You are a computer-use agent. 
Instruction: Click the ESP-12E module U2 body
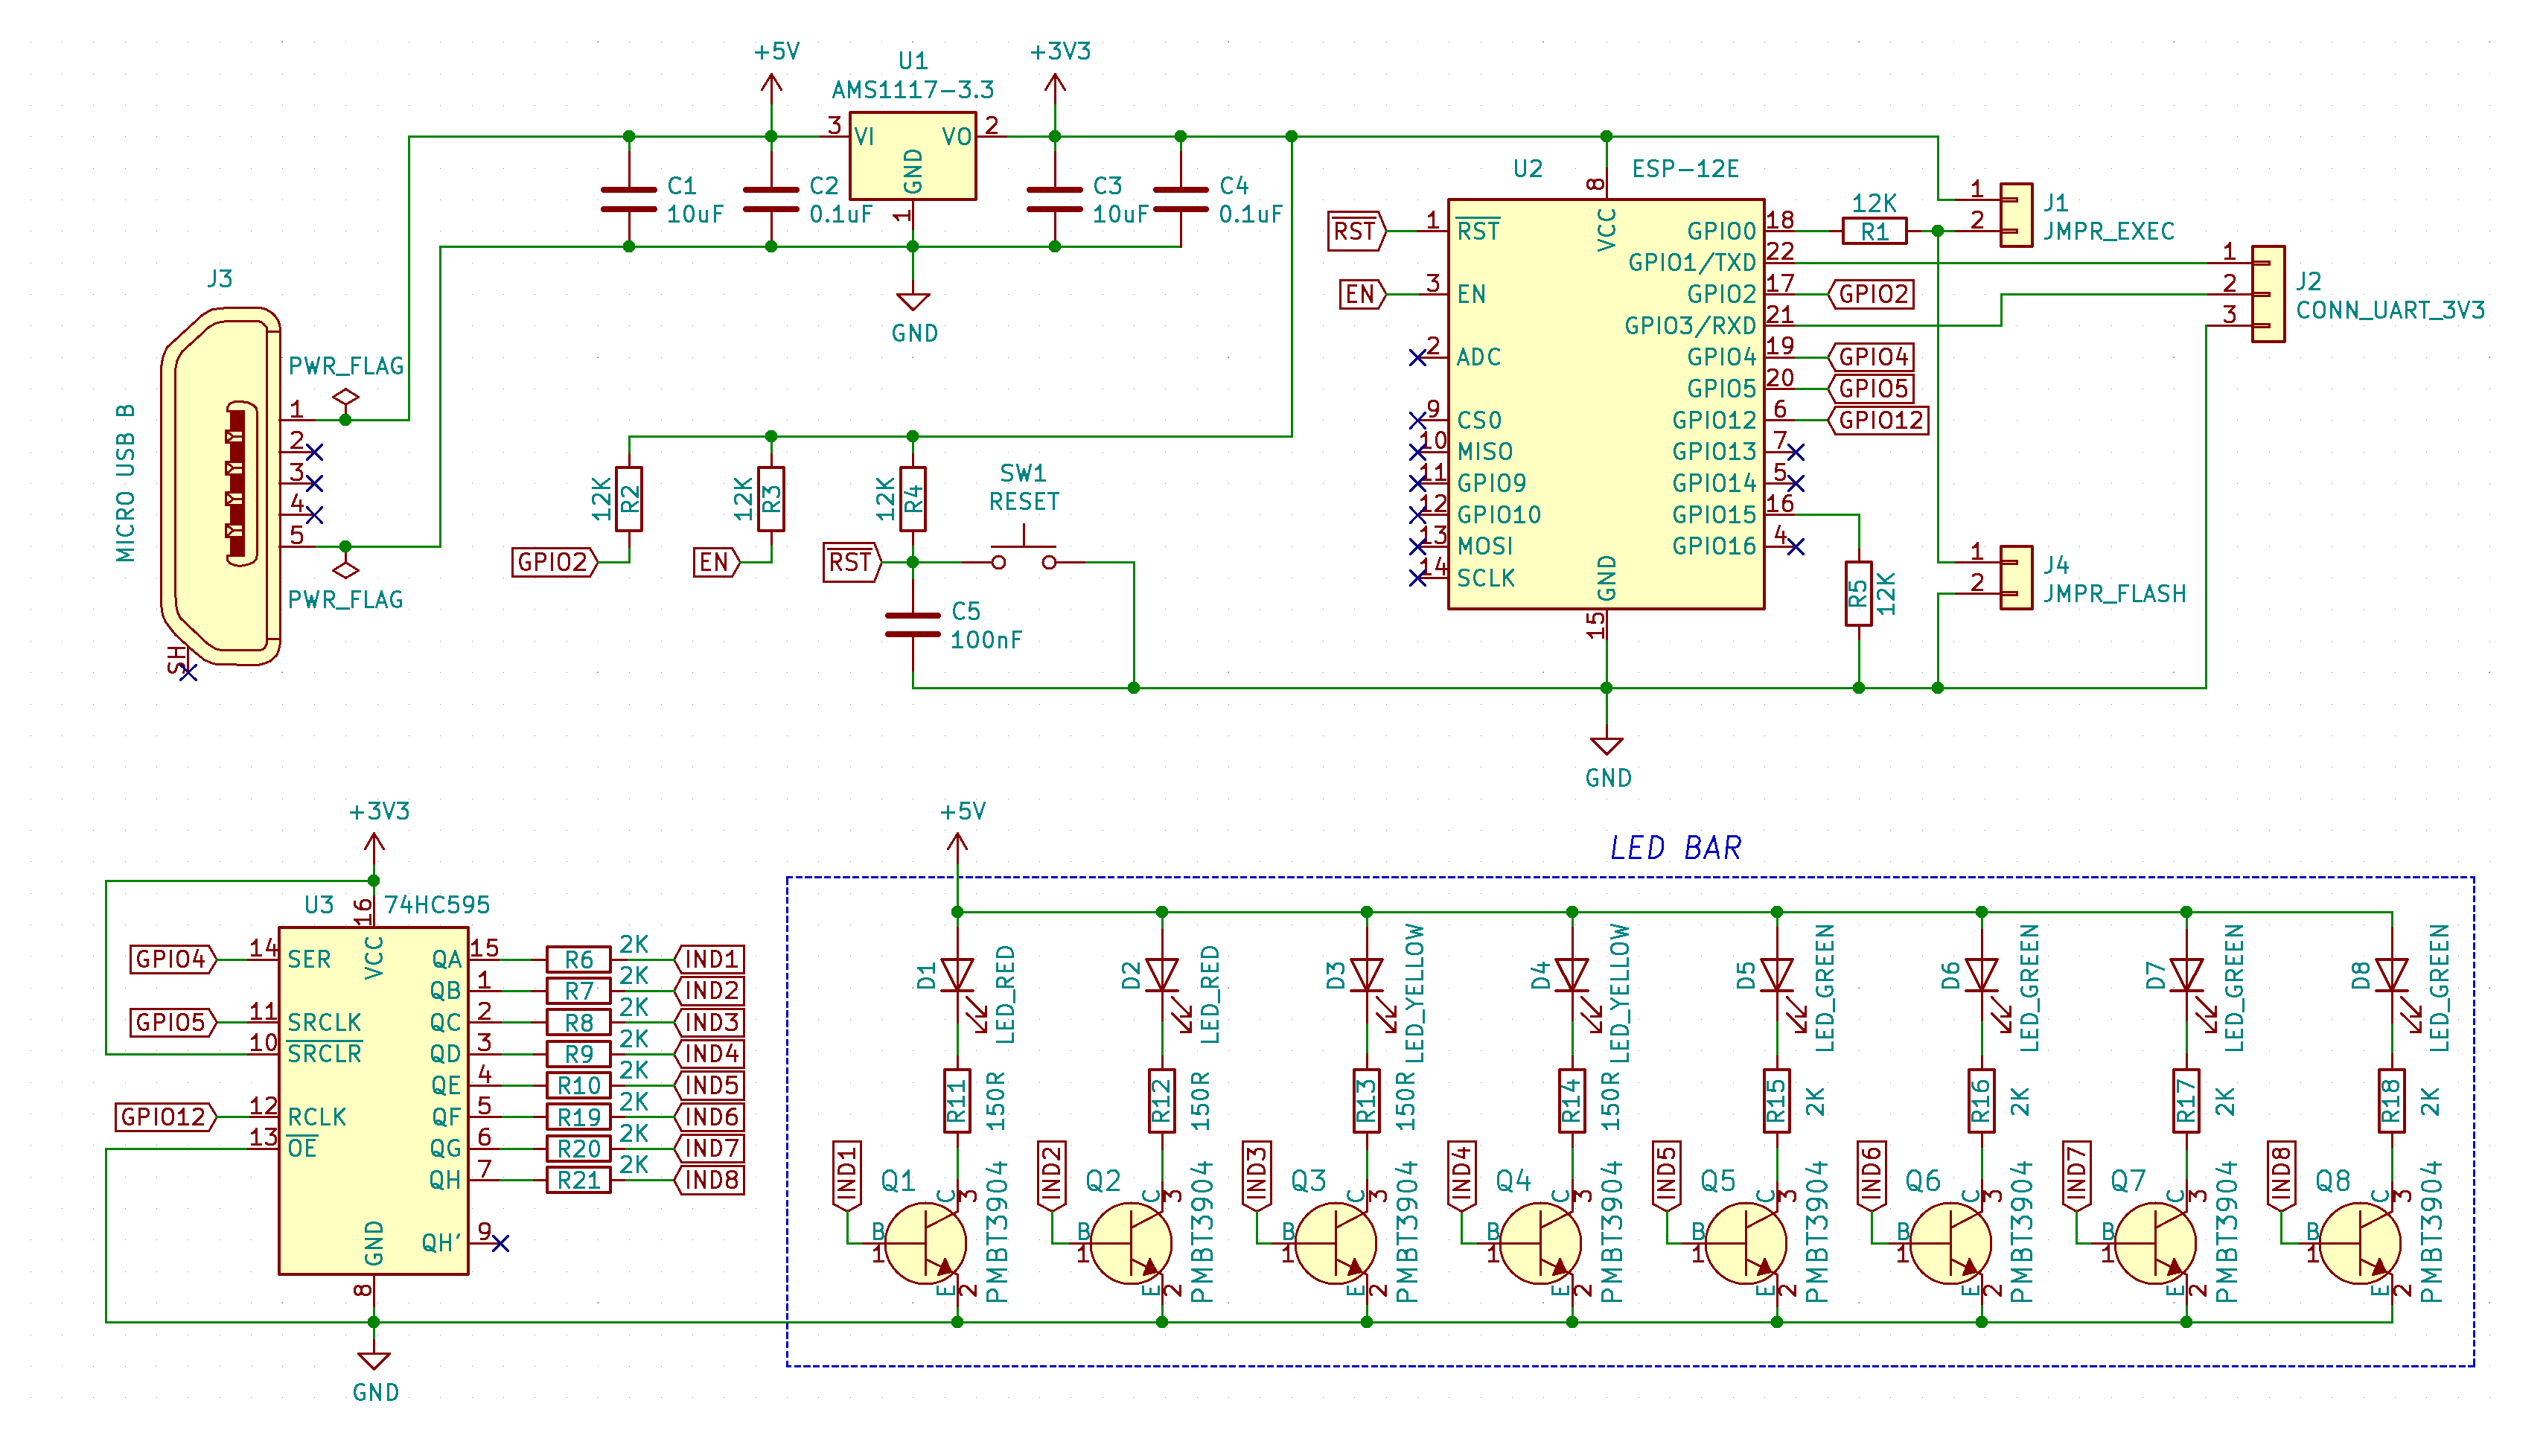pyautogui.click(x=1606, y=403)
